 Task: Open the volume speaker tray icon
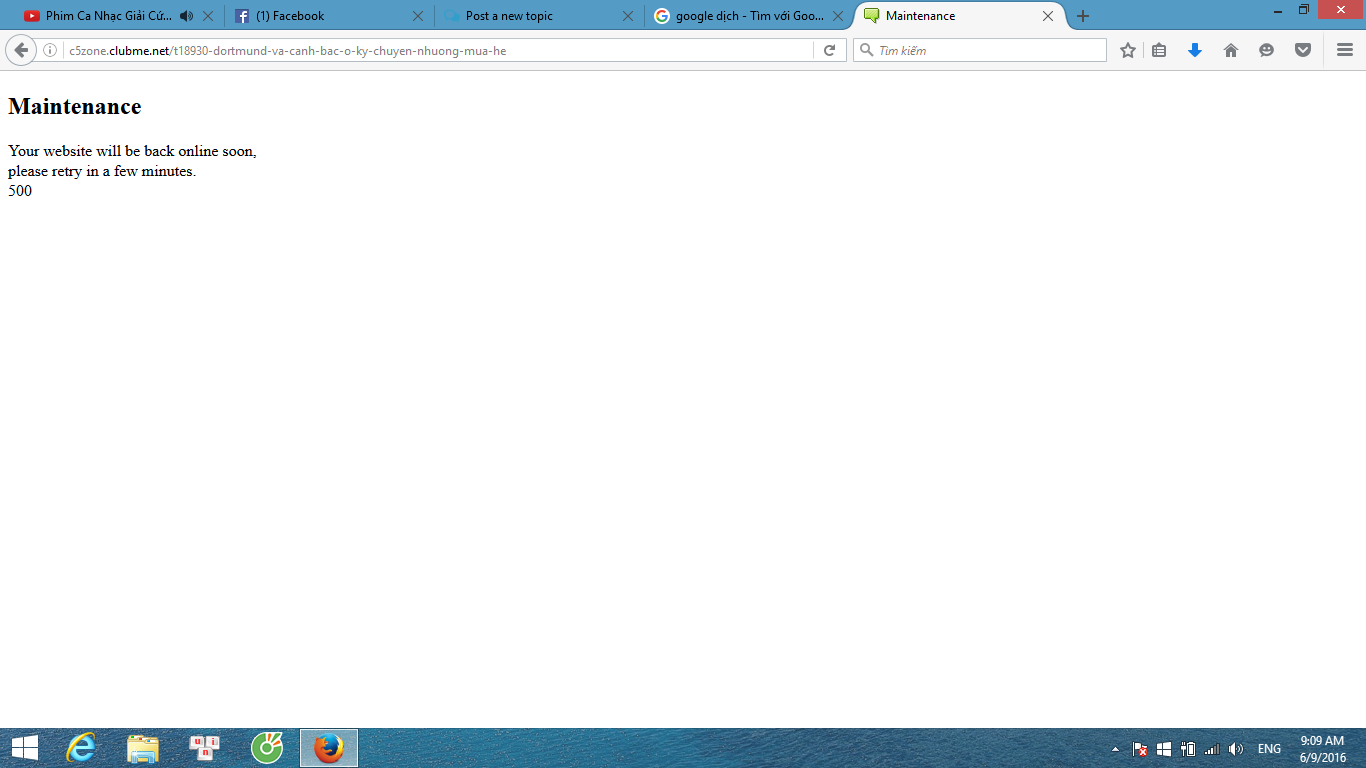point(1236,749)
